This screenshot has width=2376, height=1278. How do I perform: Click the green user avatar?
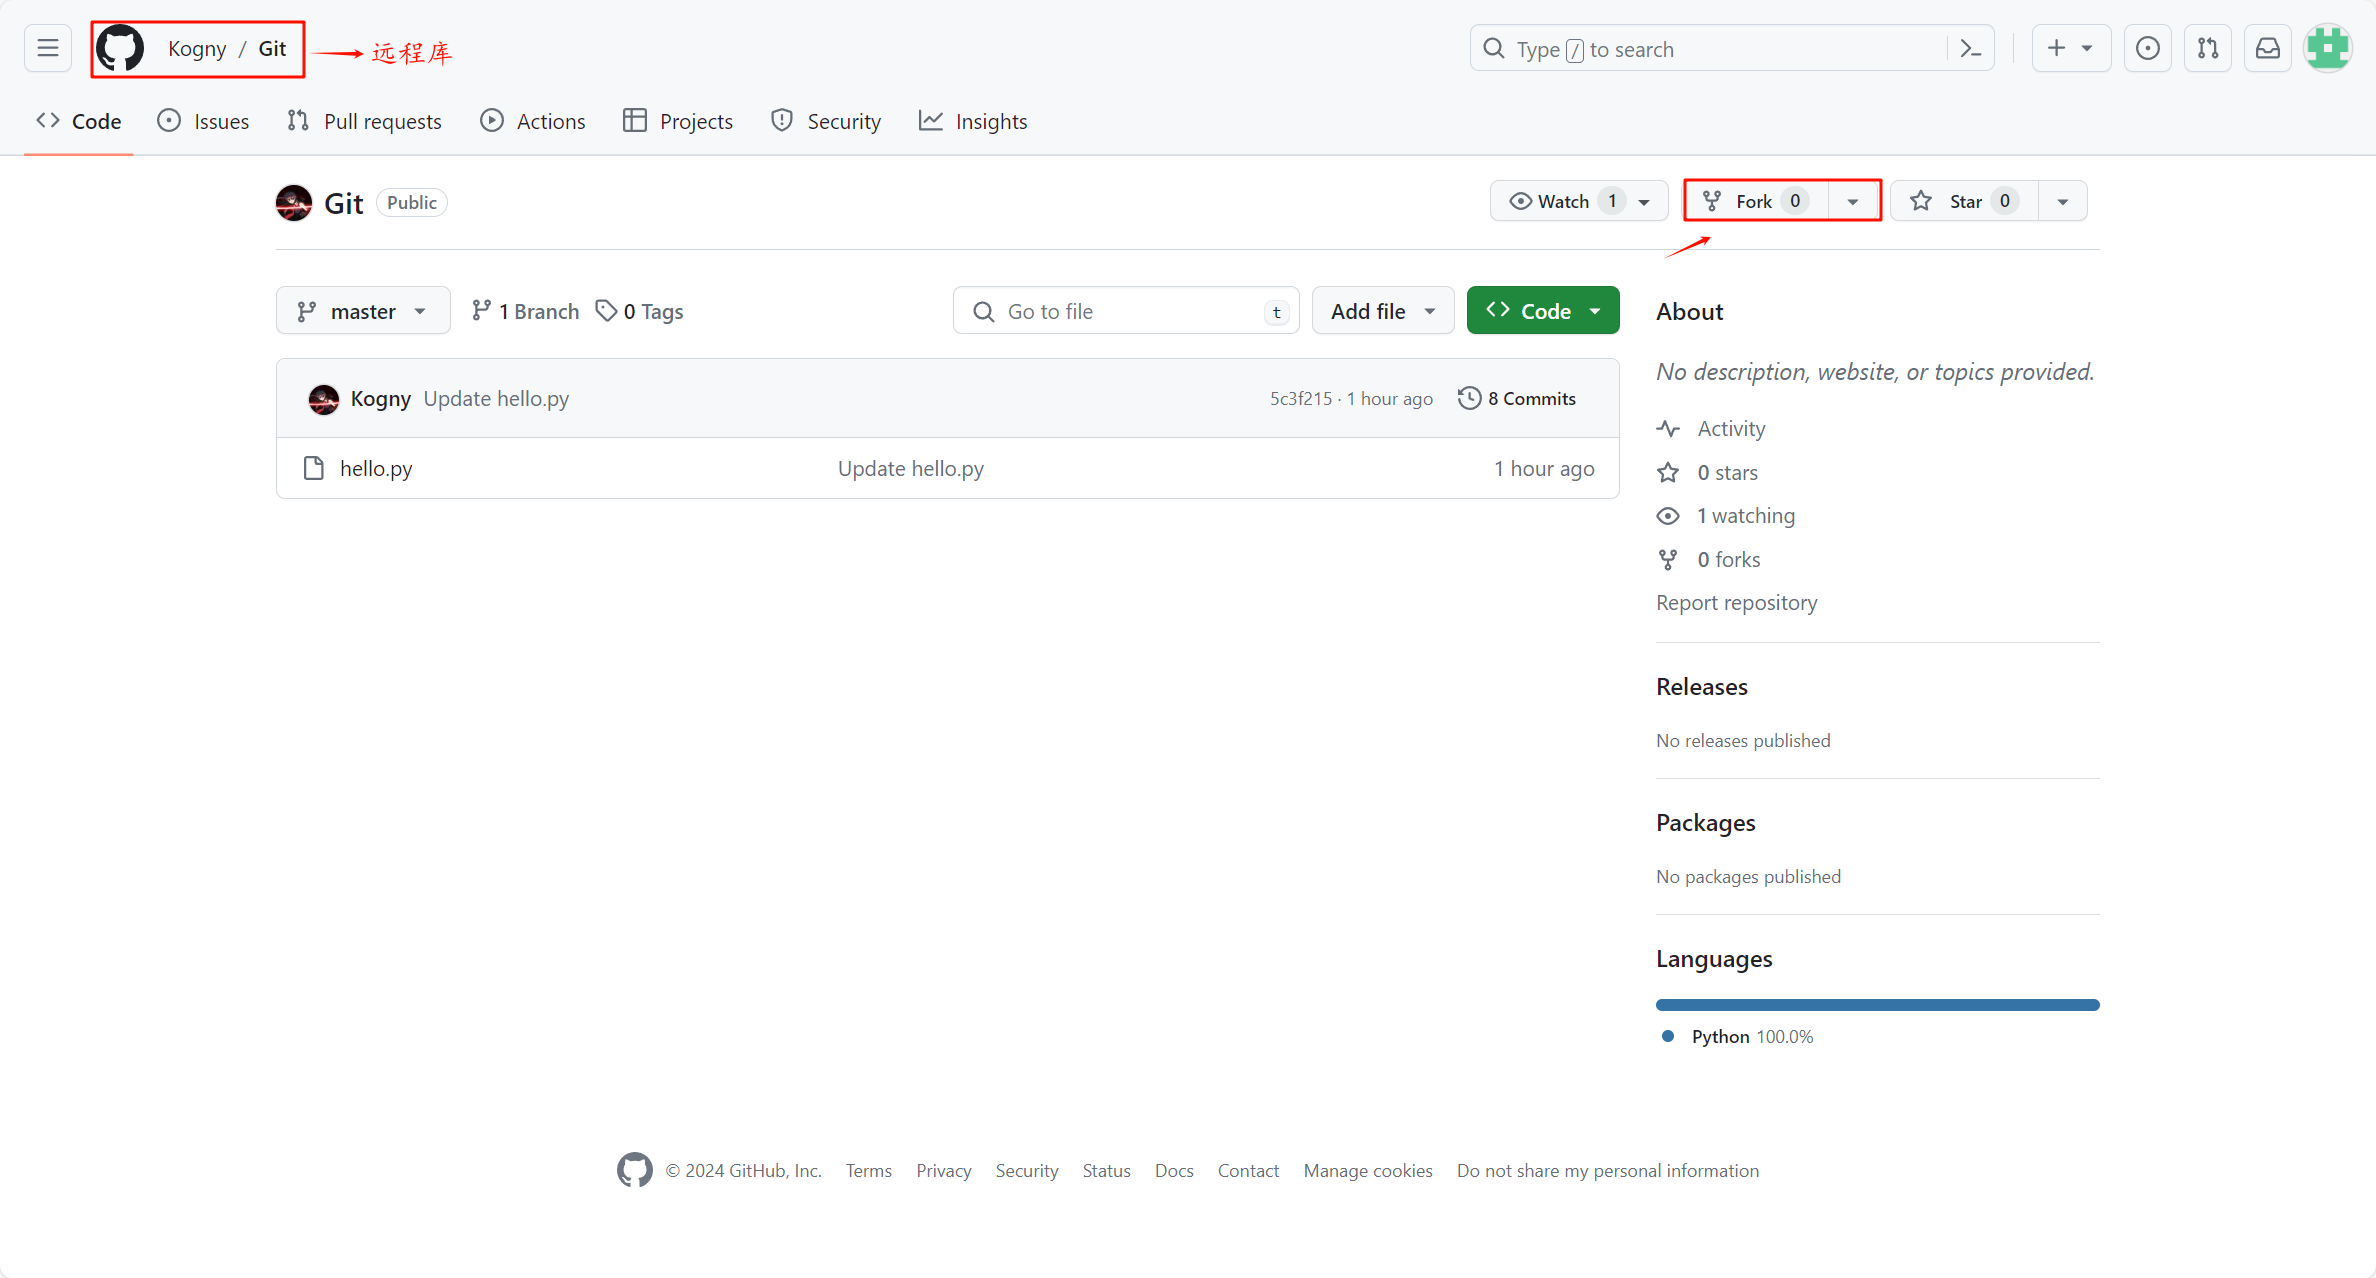click(2328, 48)
